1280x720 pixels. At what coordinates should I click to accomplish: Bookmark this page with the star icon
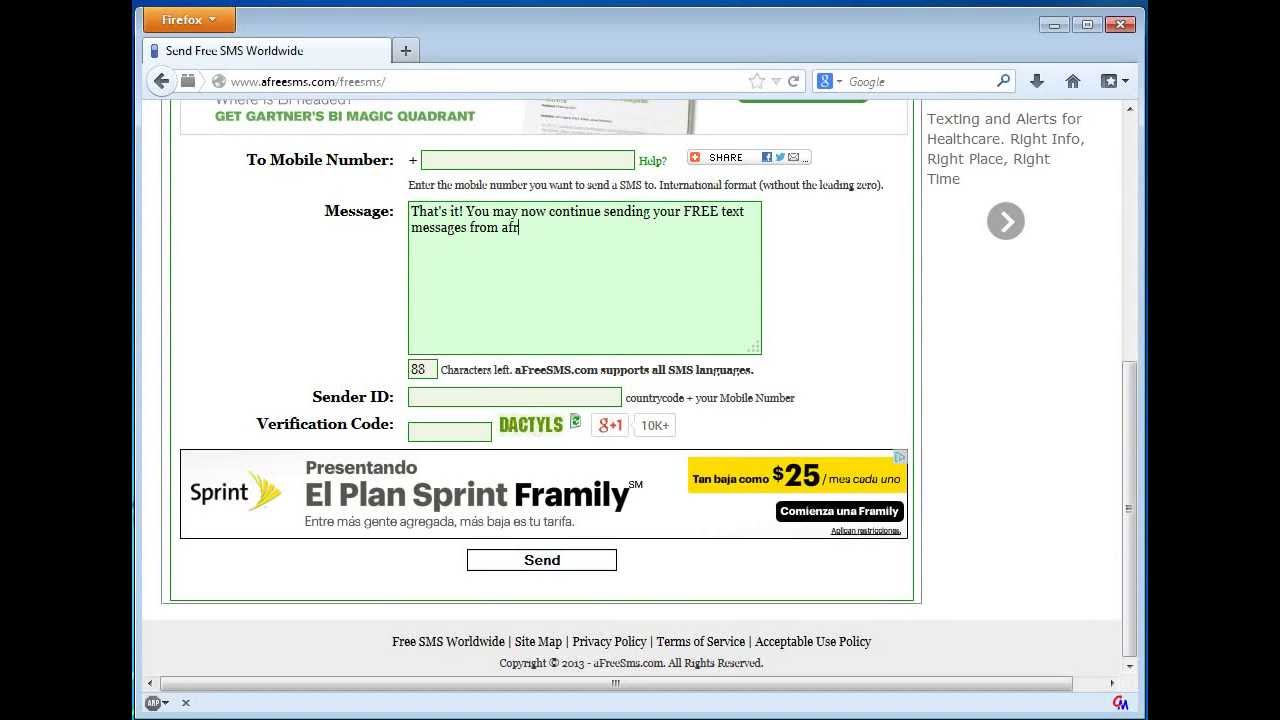click(757, 81)
